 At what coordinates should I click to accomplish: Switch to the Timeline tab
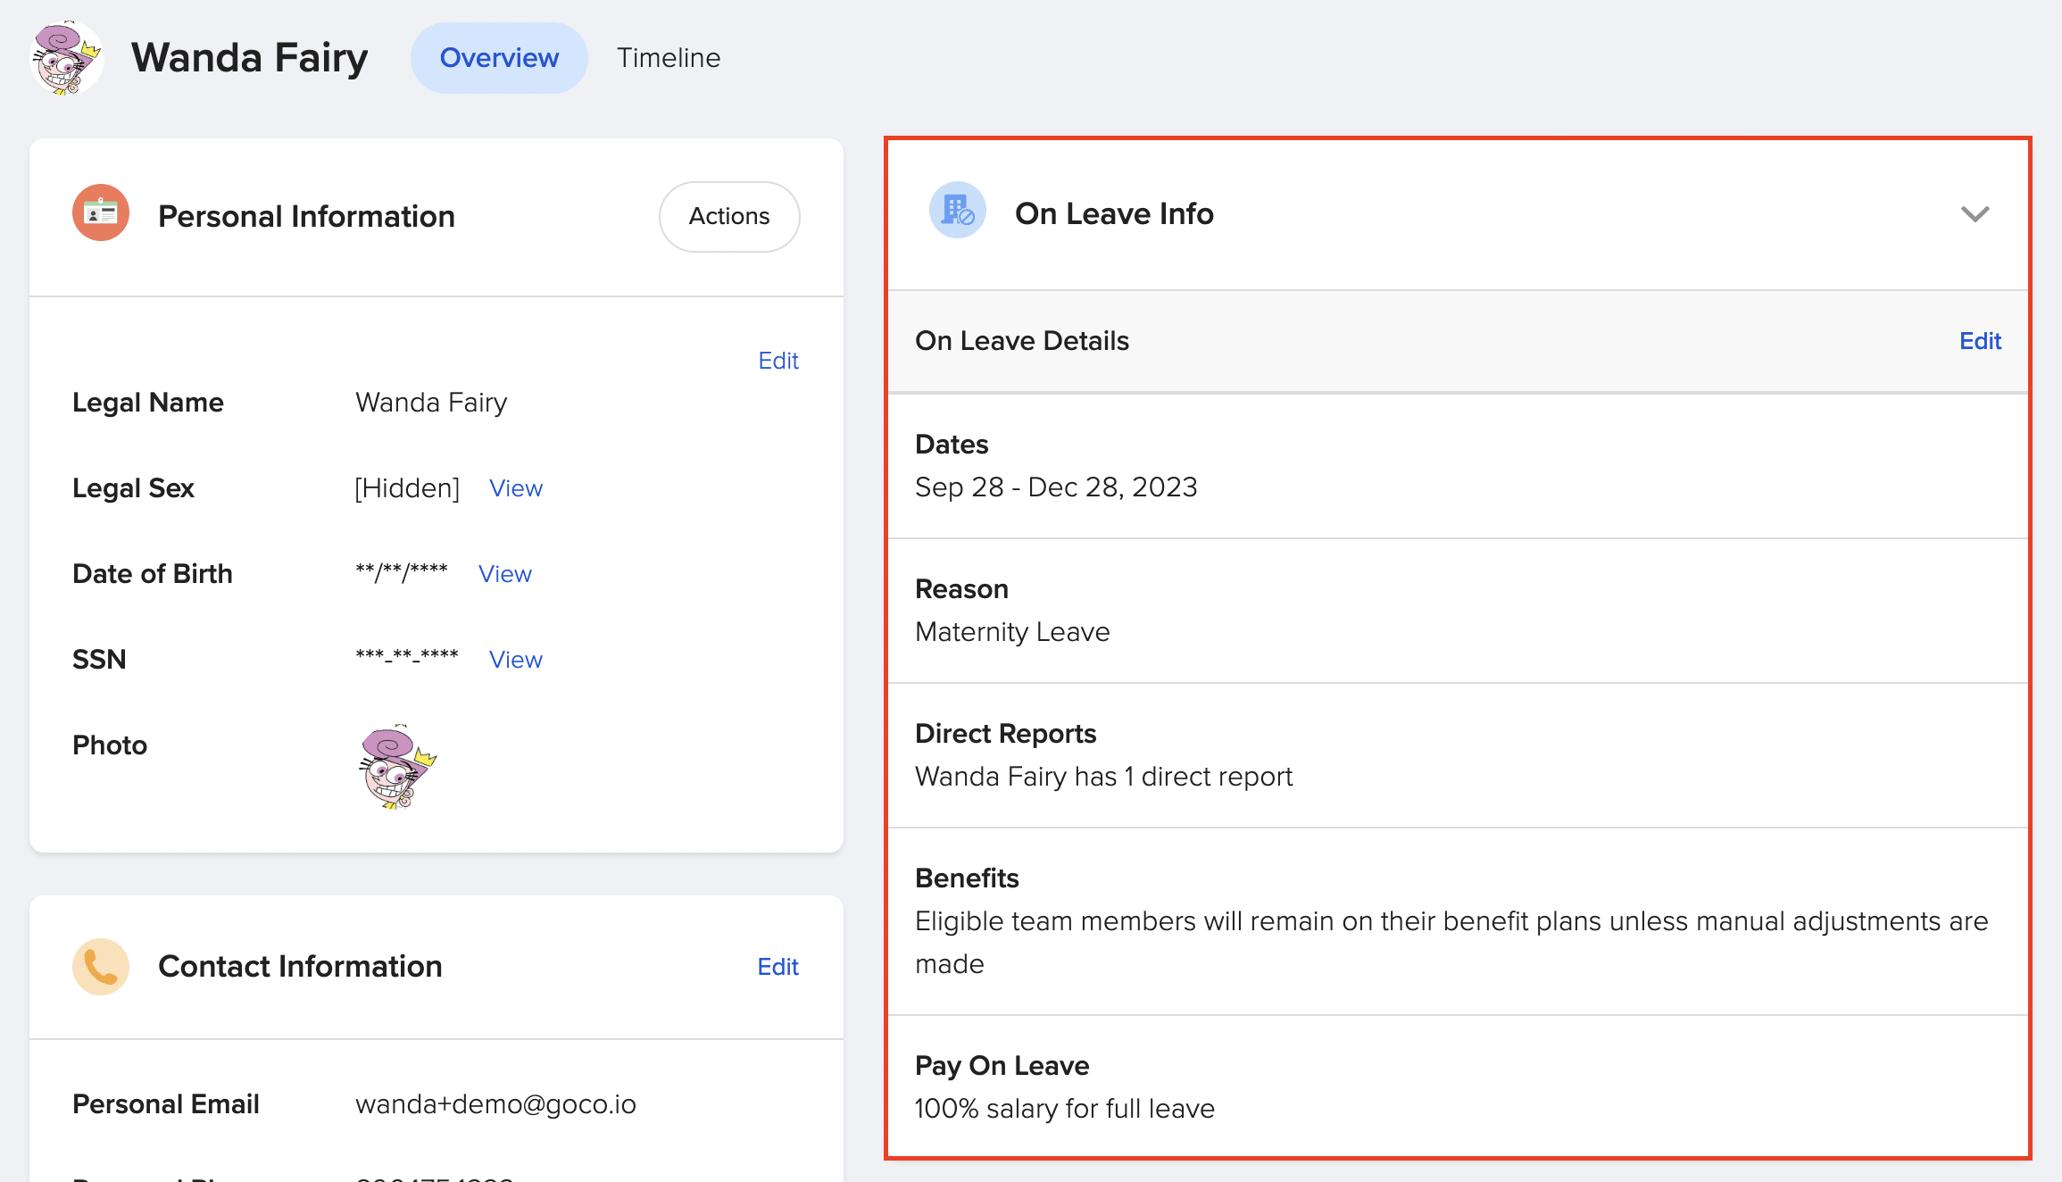coord(668,57)
